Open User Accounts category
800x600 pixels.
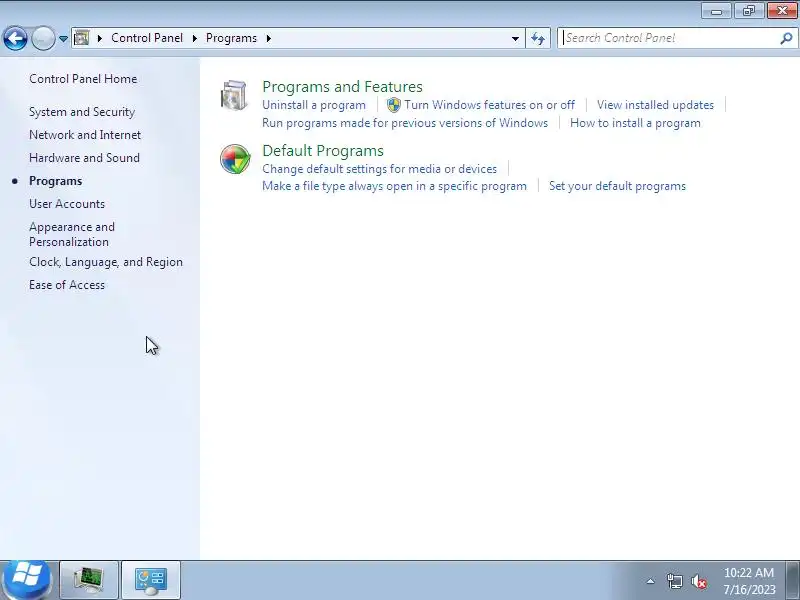pyautogui.click(x=67, y=204)
